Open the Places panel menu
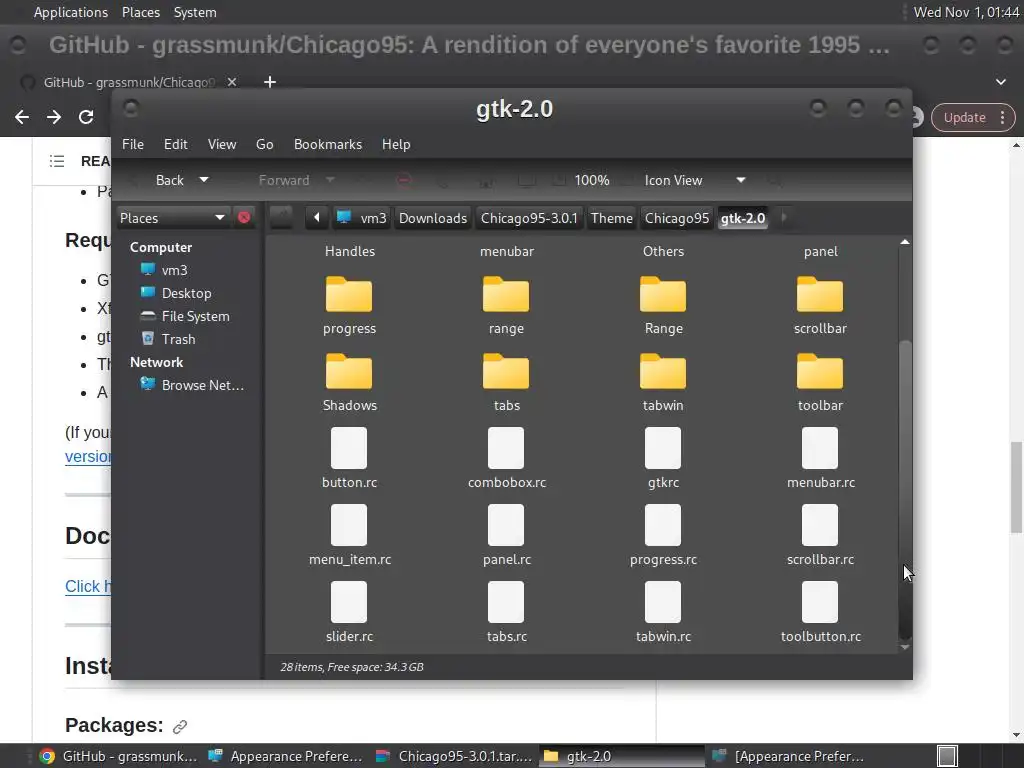The image size is (1024, 768). click(x=141, y=12)
